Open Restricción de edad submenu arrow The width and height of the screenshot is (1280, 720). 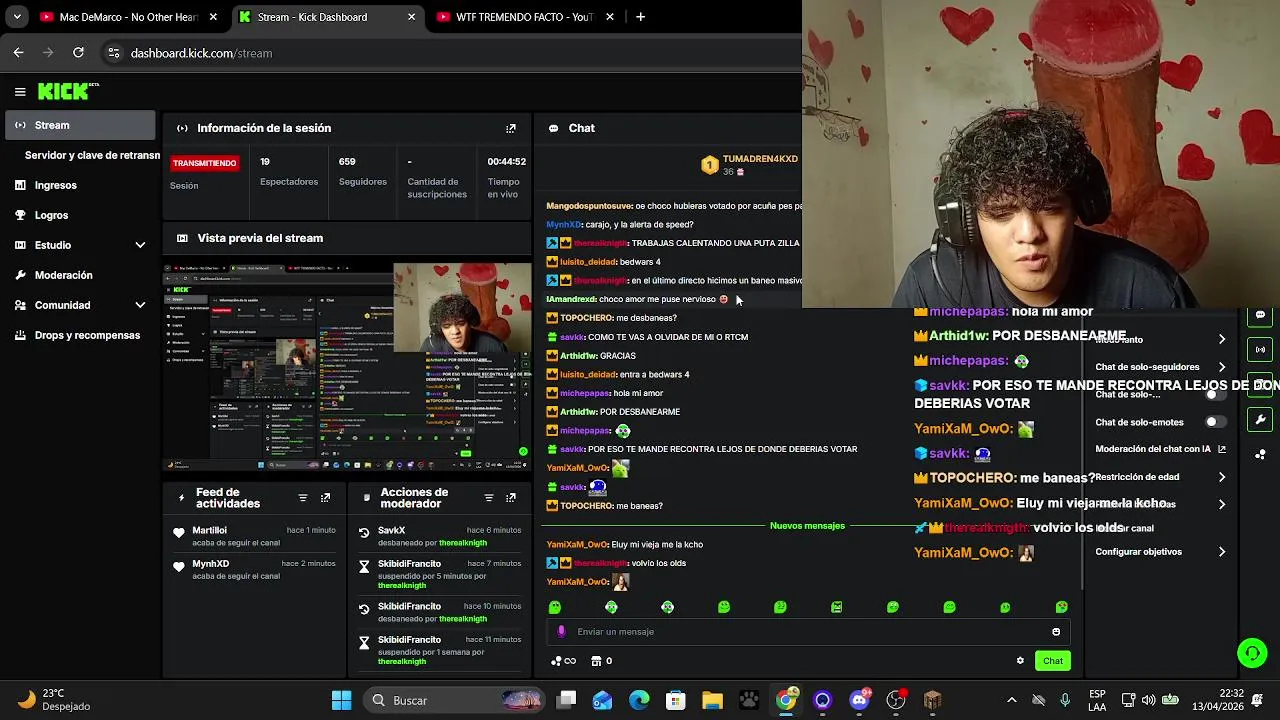pyautogui.click(x=1221, y=477)
